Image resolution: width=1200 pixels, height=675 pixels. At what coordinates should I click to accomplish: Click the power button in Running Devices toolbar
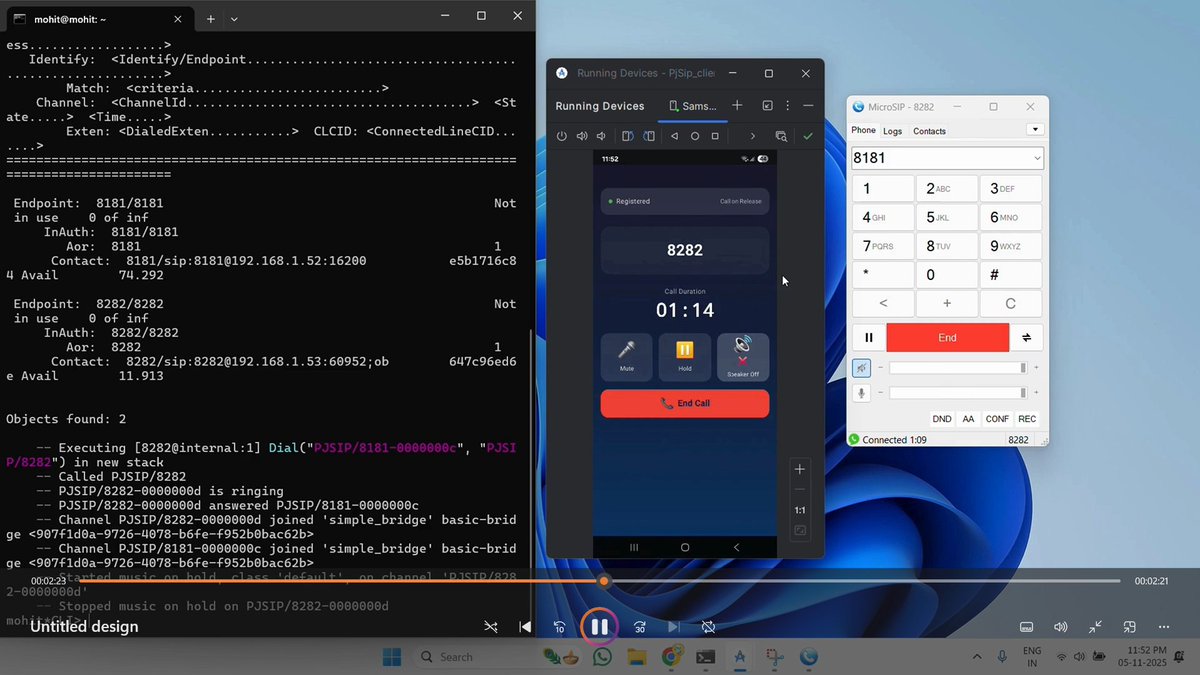(562, 136)
